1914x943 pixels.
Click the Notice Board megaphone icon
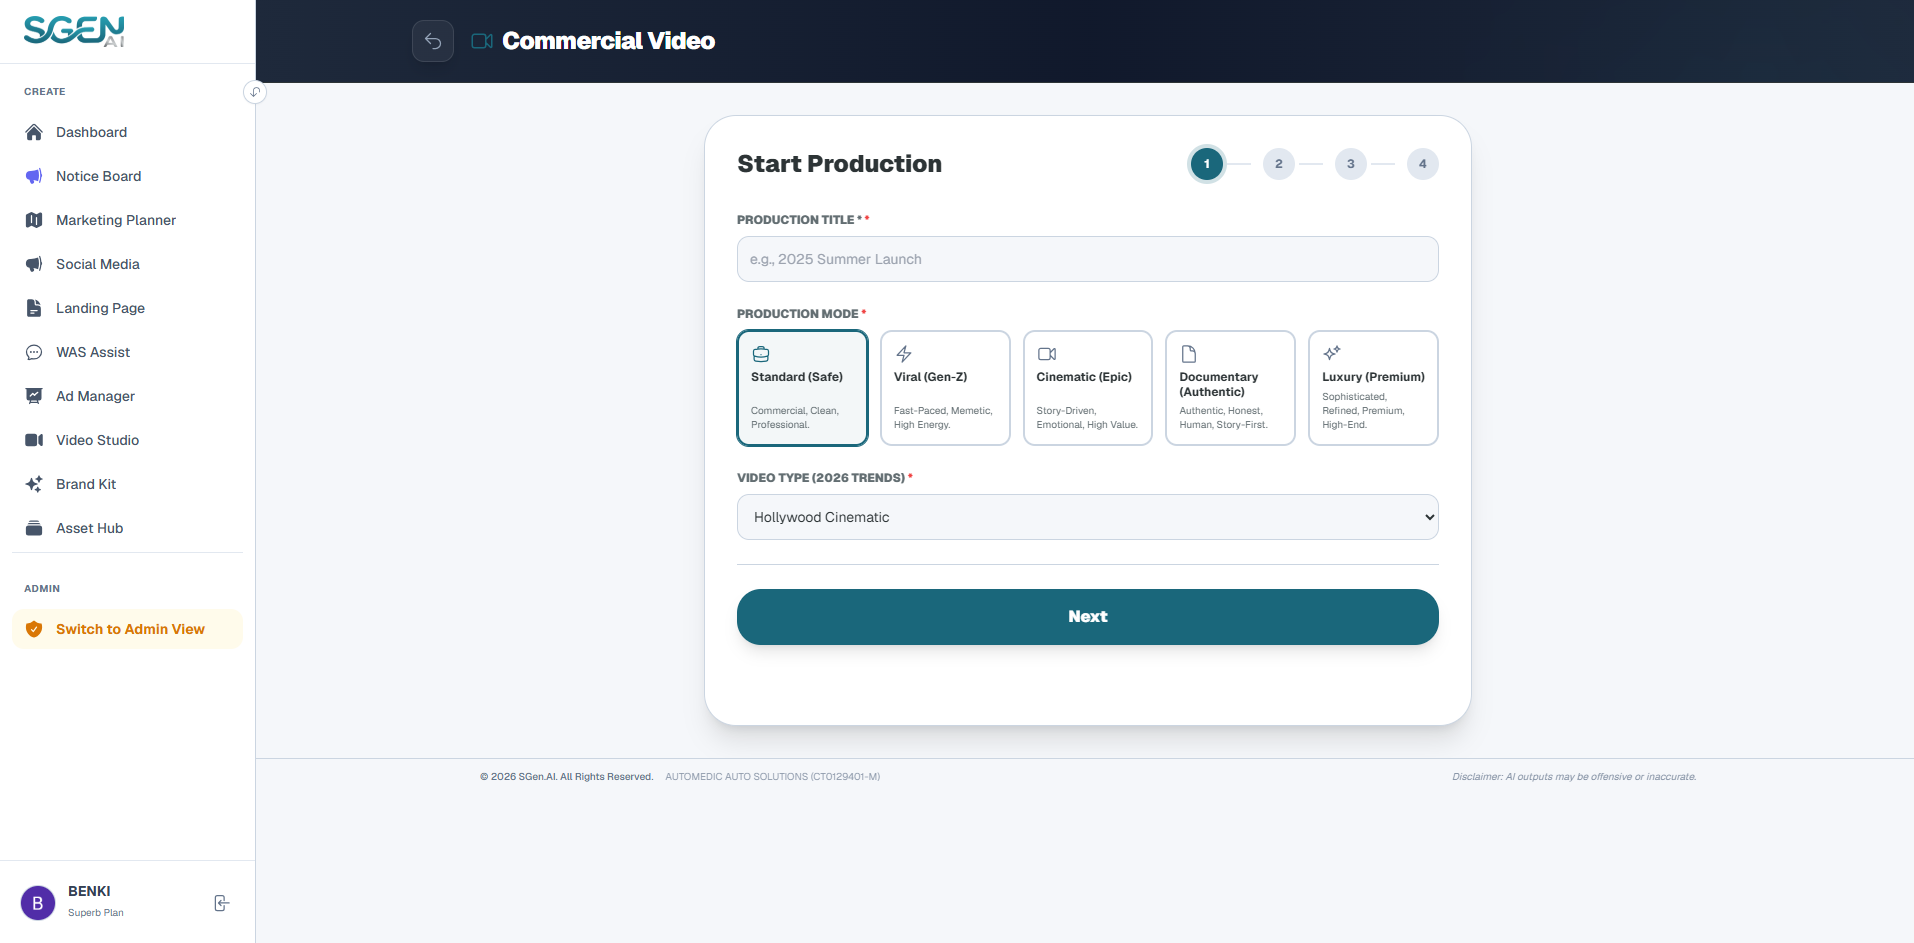(34, 176)
